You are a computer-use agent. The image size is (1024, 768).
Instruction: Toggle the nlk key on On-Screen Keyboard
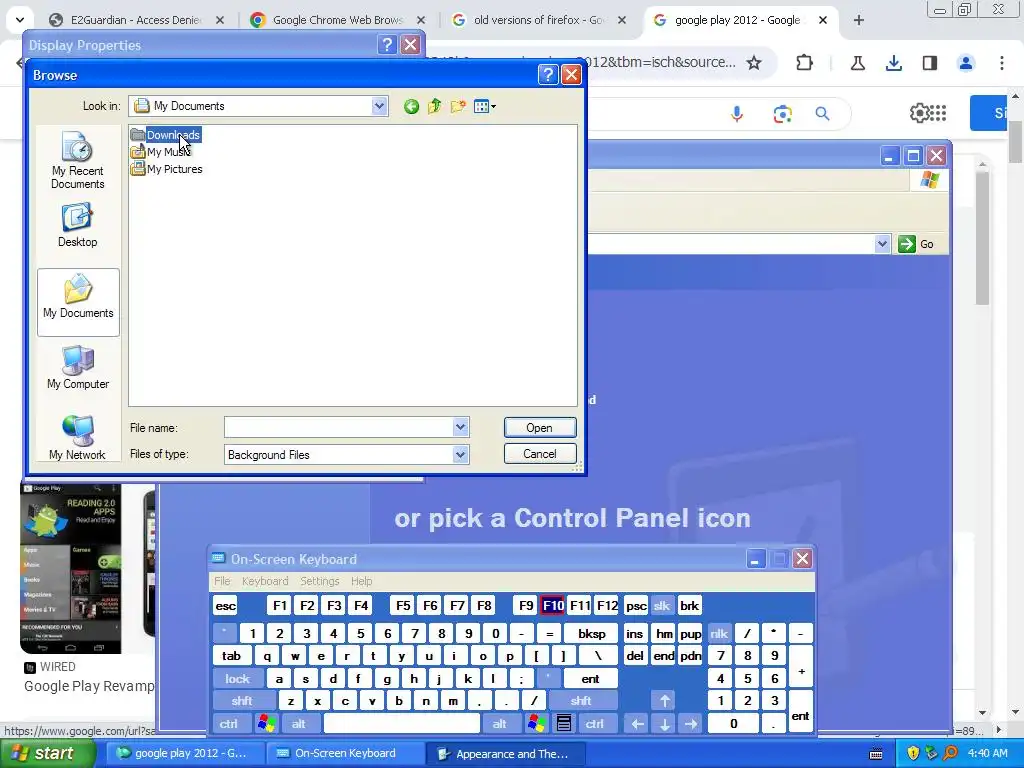(x=719, y=633)
